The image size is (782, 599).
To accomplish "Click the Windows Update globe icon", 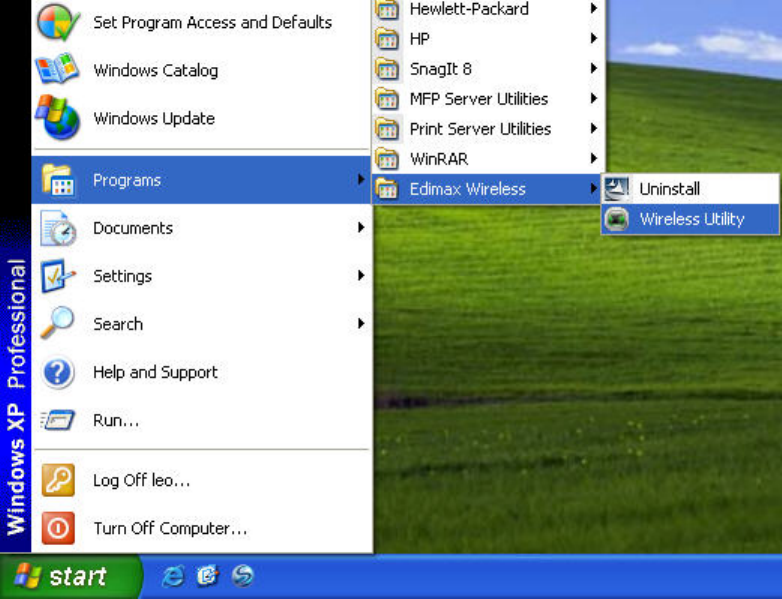I will 57,117.
